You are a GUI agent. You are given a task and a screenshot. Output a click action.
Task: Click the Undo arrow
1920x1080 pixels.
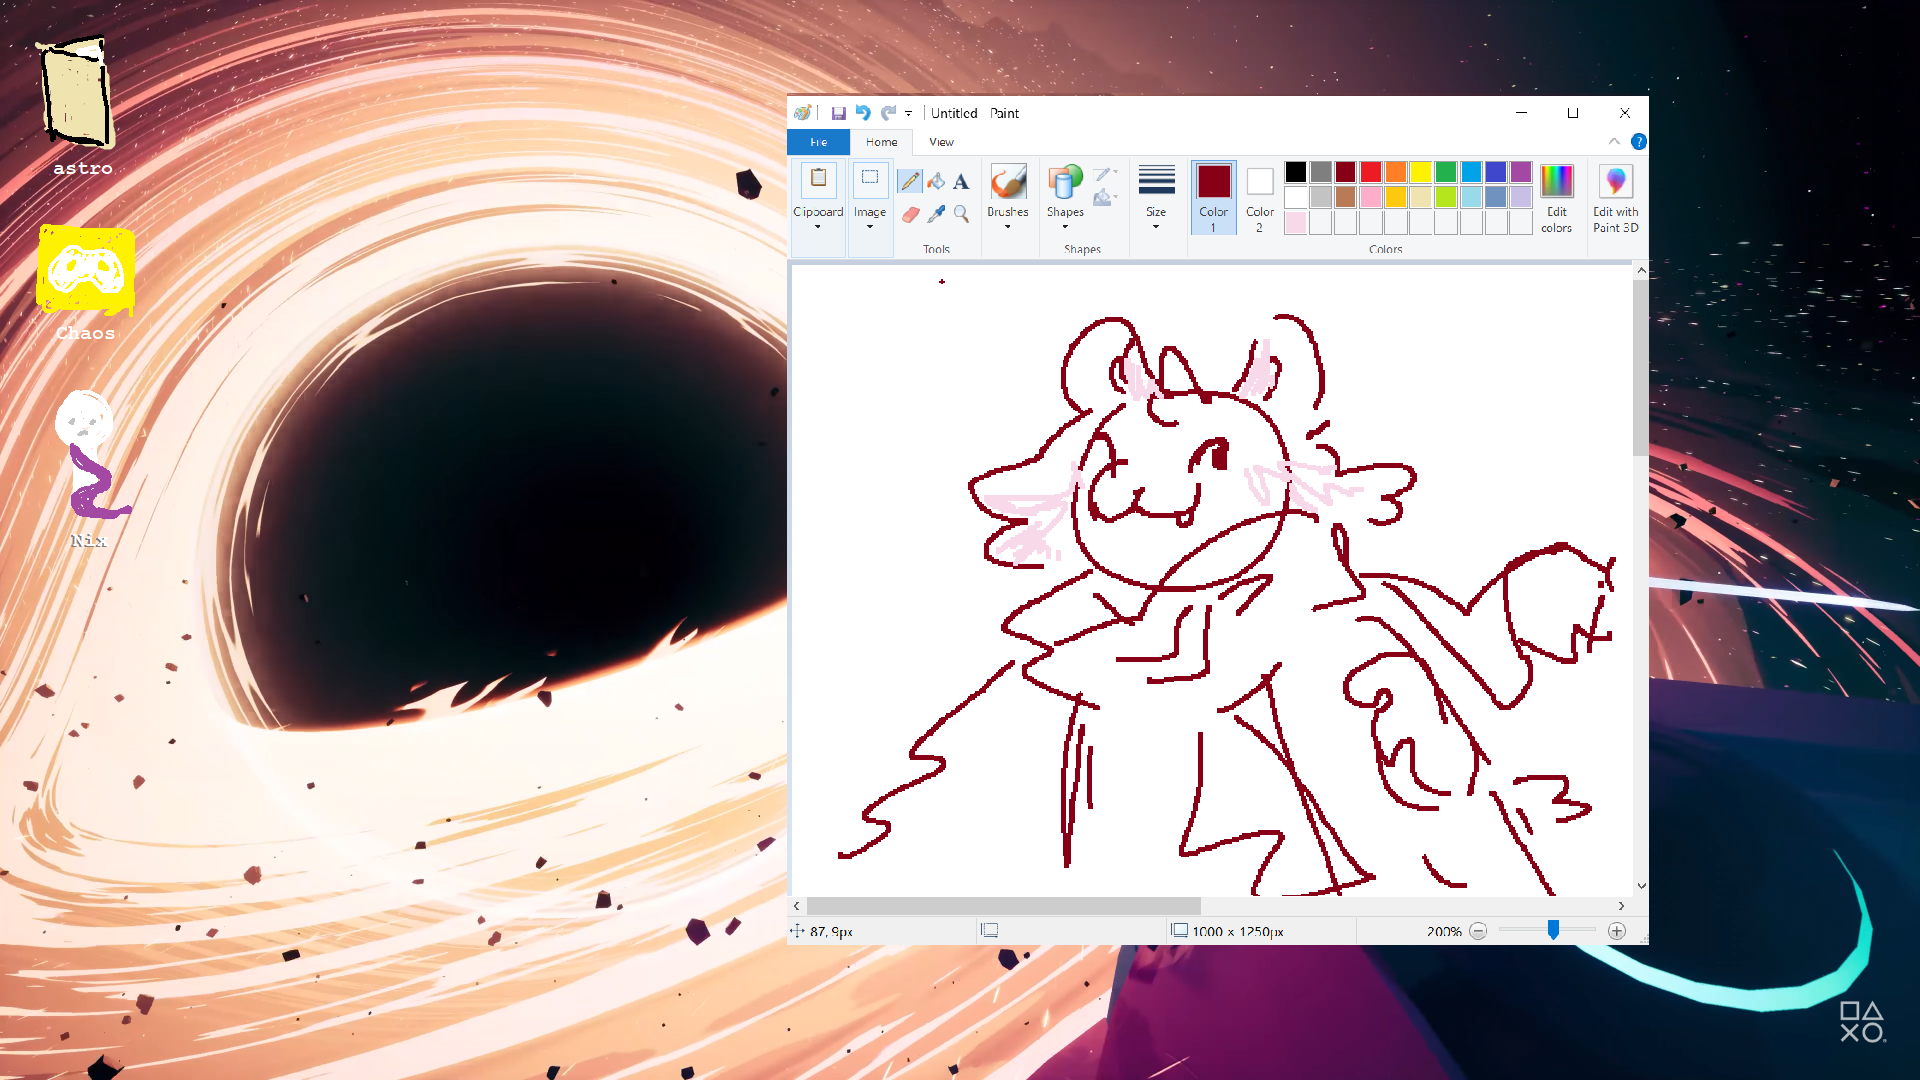click(x=863, y=113)
